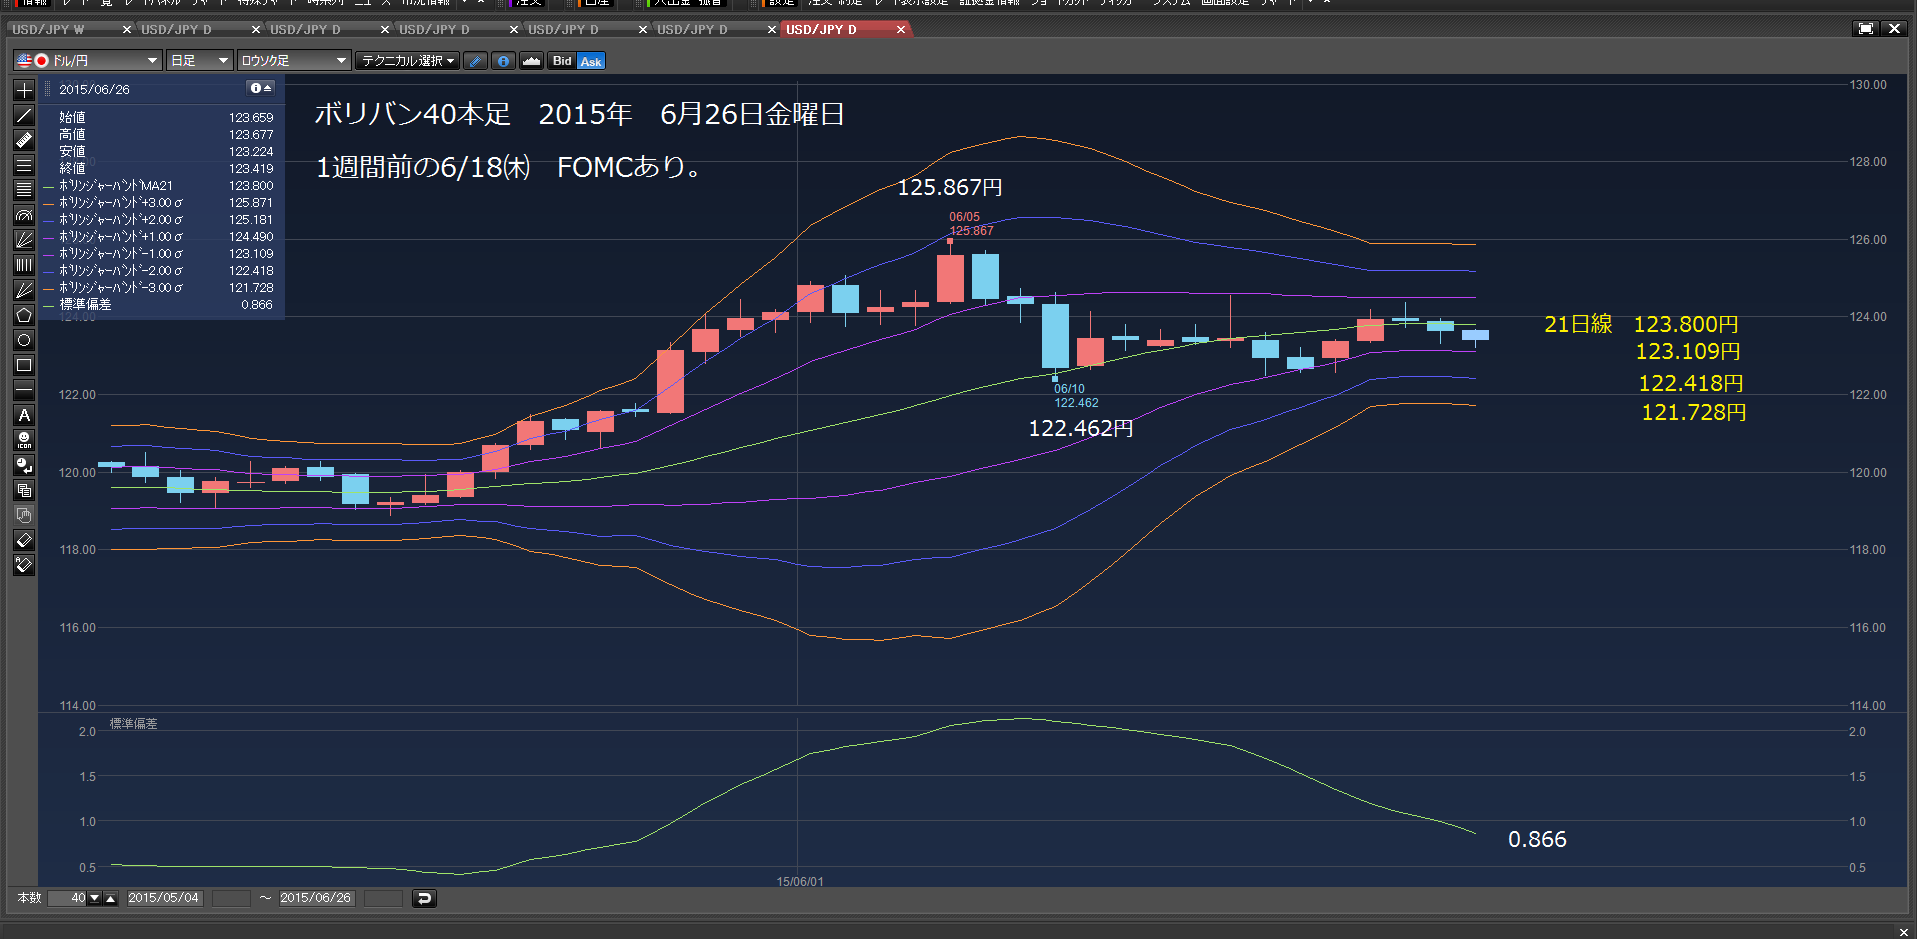This screenshot has height=939, width=1917.
Task: Click the reset range return-arrow button
Action: (424, 898)
